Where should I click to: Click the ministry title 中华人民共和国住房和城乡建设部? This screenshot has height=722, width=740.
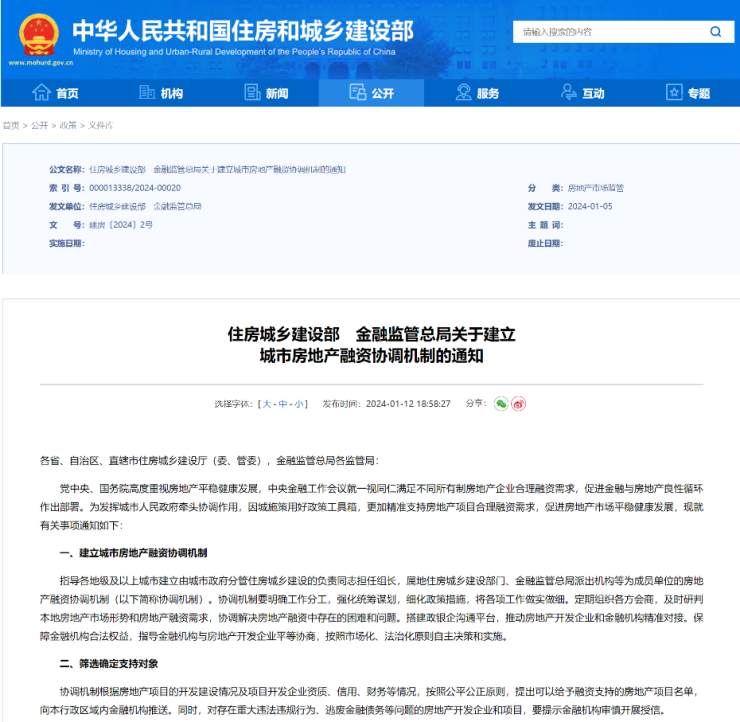243,31
